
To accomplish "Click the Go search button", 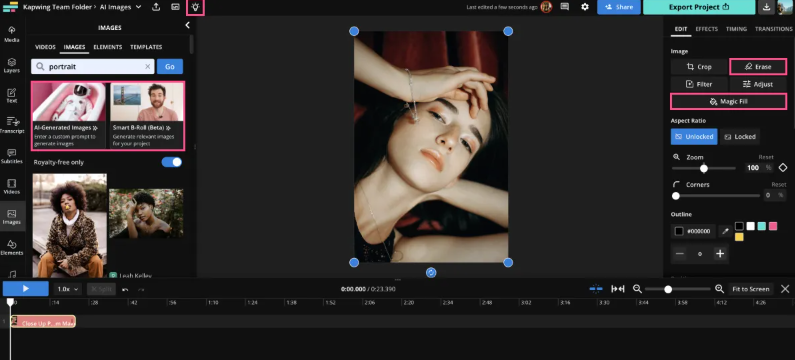I will pyautogui.click(x=170, y=66).
